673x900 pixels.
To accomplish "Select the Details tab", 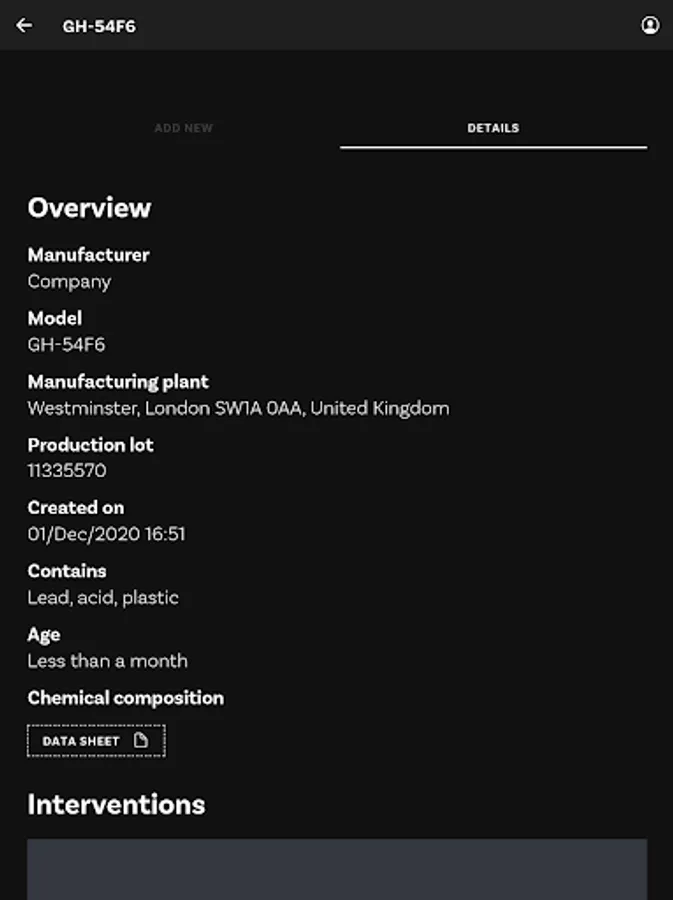I will (x=493, y=128).
